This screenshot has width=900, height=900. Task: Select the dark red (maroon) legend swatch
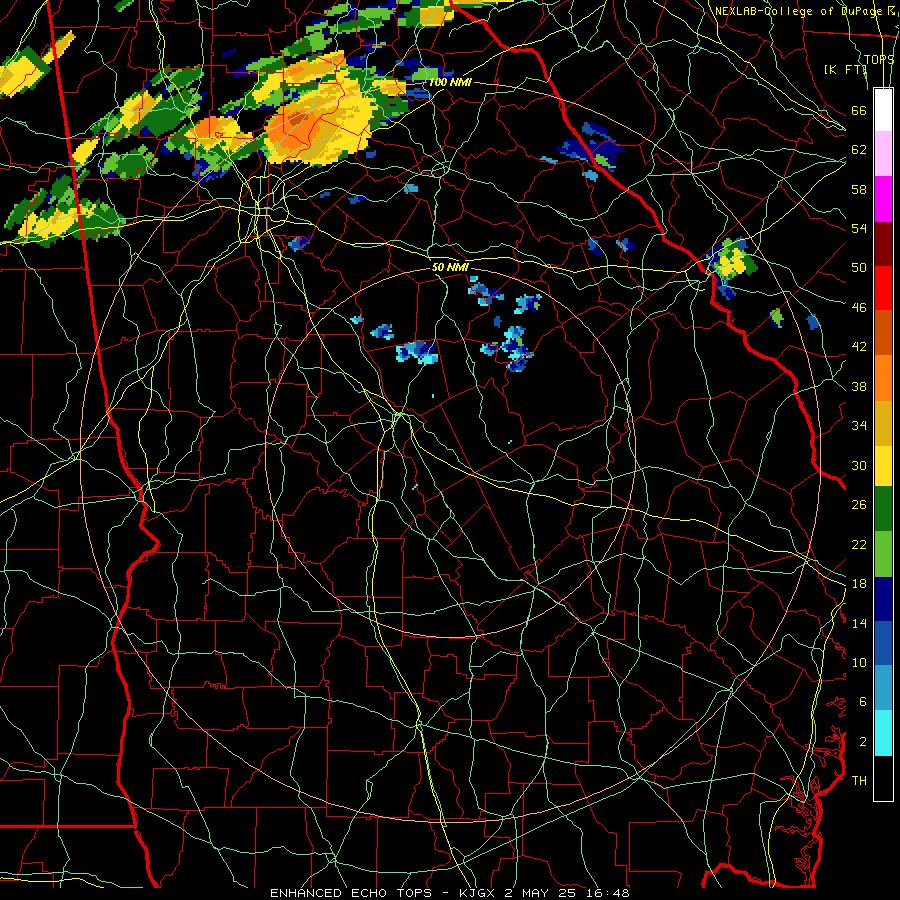pos(883,243)
